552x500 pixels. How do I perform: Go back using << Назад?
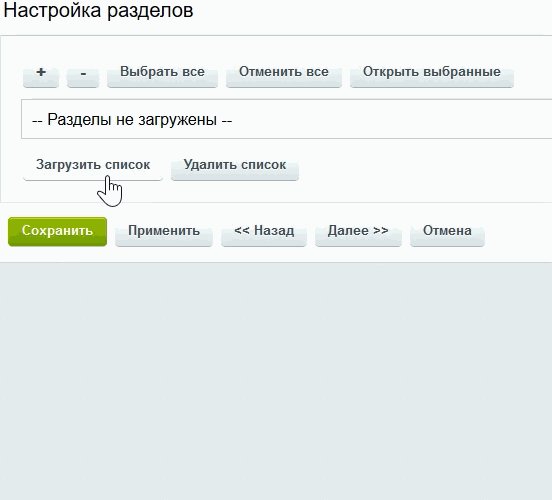pyautogui.click(x=264, y=231)
